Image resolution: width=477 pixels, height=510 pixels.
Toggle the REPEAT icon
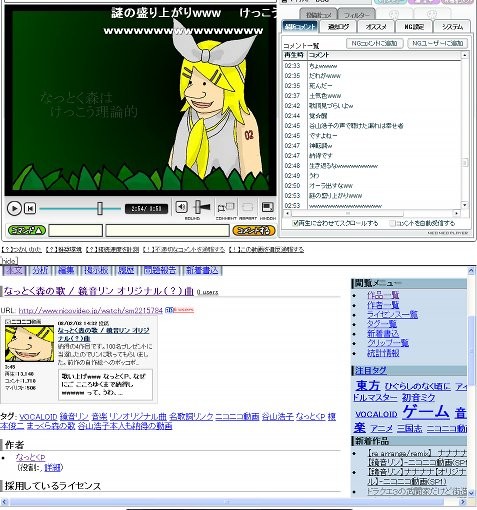point(247,207)
